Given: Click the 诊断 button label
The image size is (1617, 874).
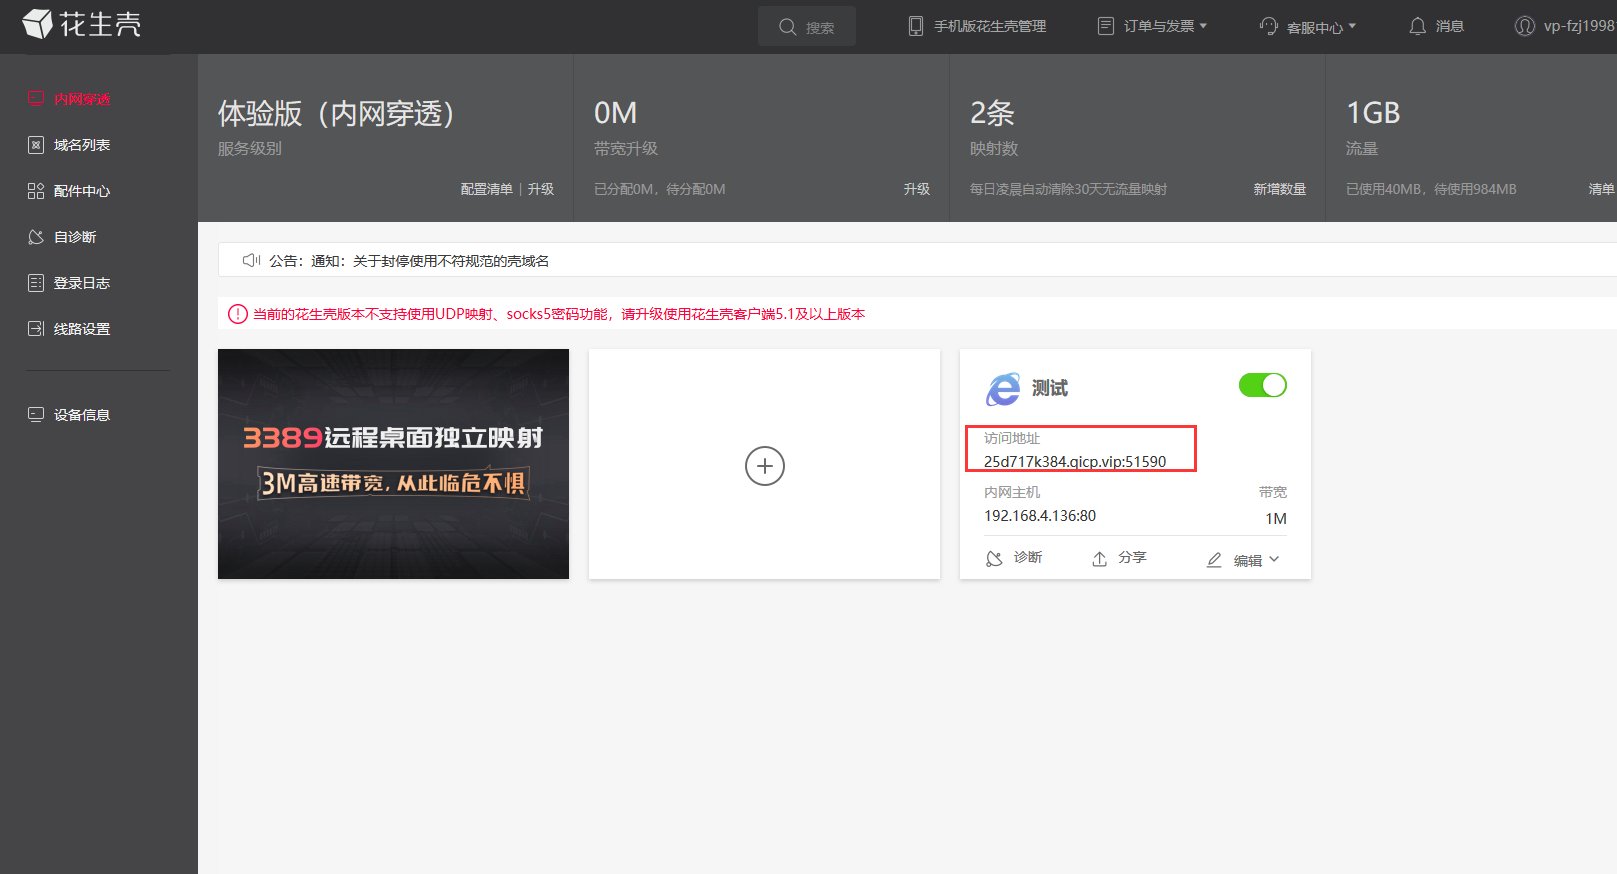Looking at the screenshot, I should pyautogui.click(x=1028, y=557).
